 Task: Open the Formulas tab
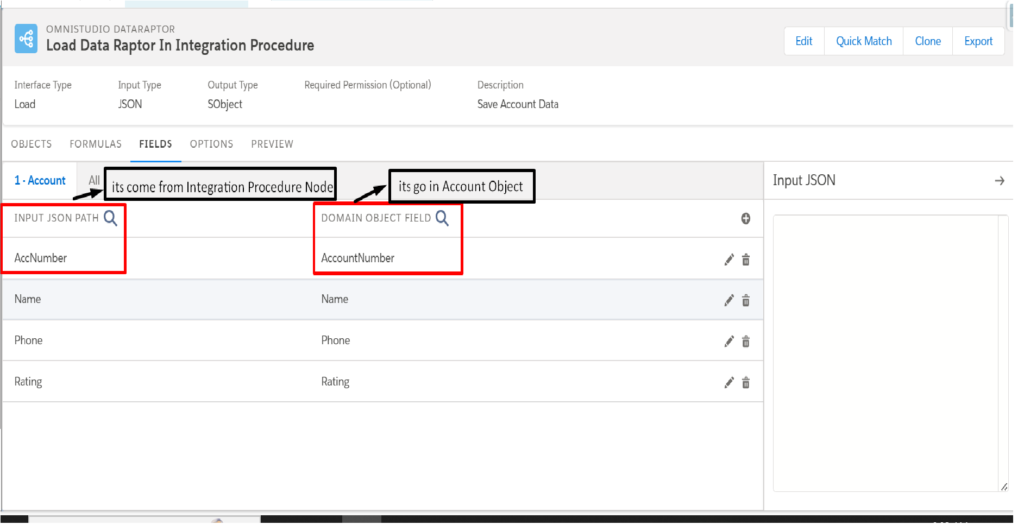(95, 144)
